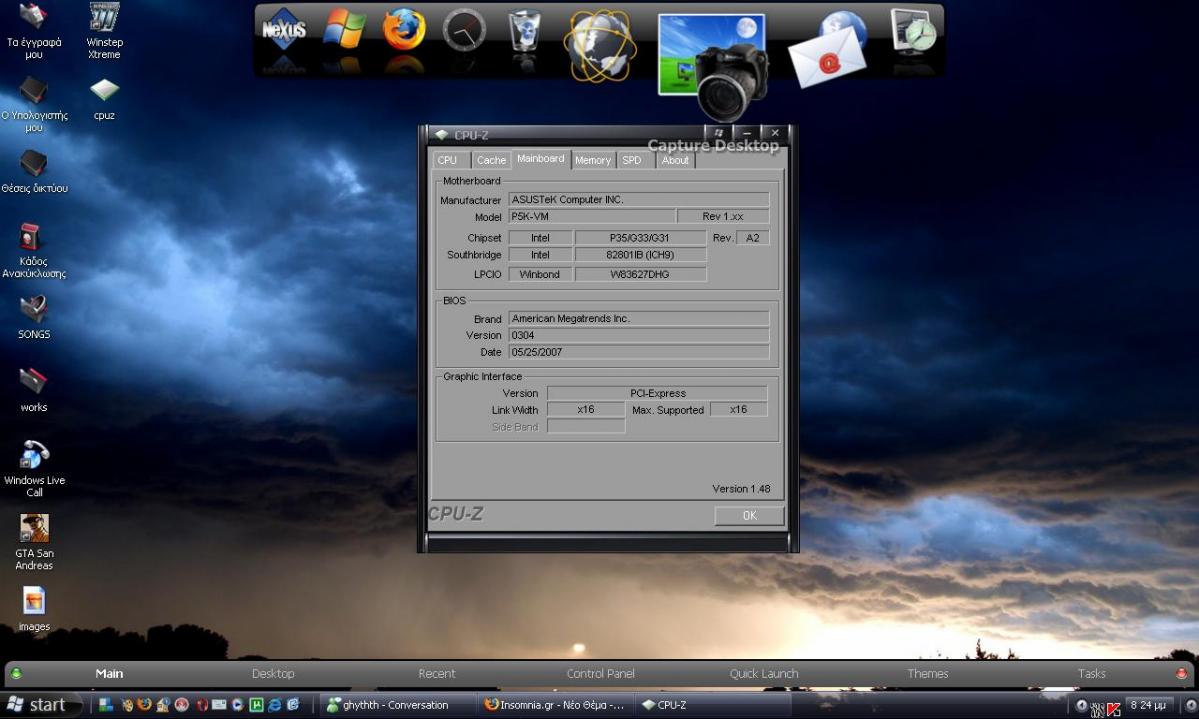The height and width of the screenshot is (719, 1199).
Task: Click the Capture Desktop camera icon
Action: point(713,67)
